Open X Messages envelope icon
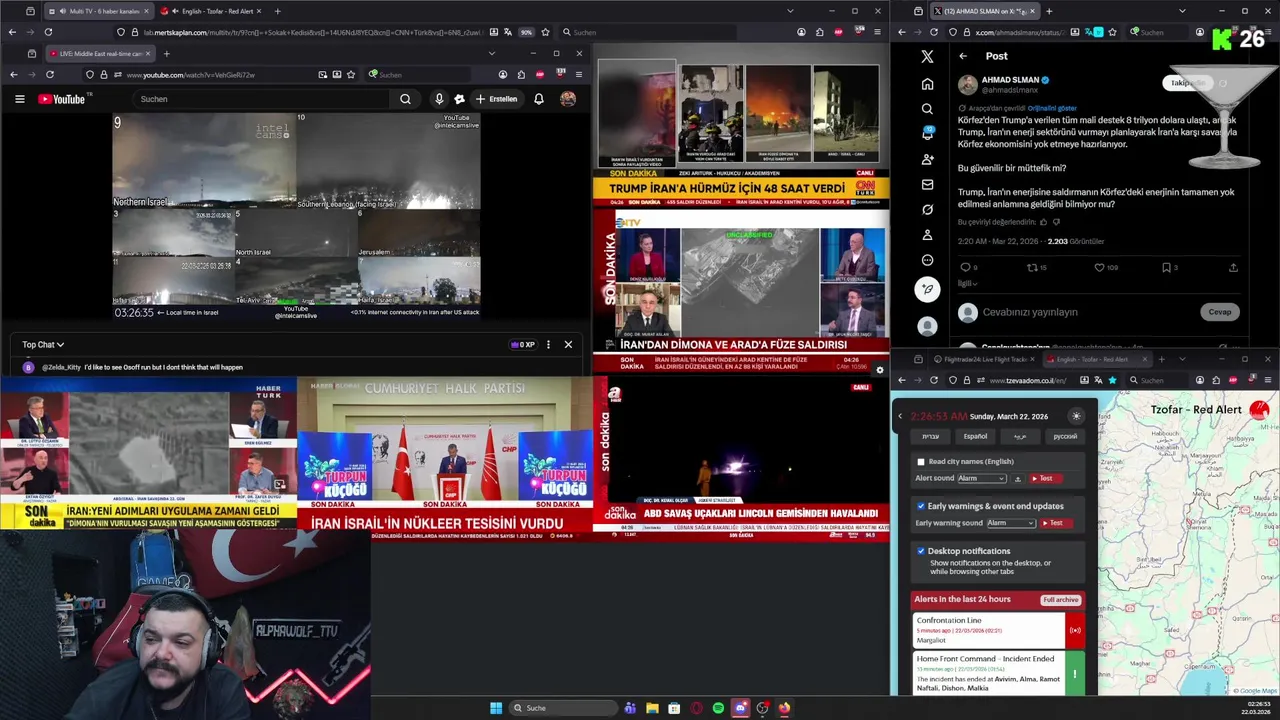The height and width of the screenshot is (720, 1280). (x=927, y=184)
